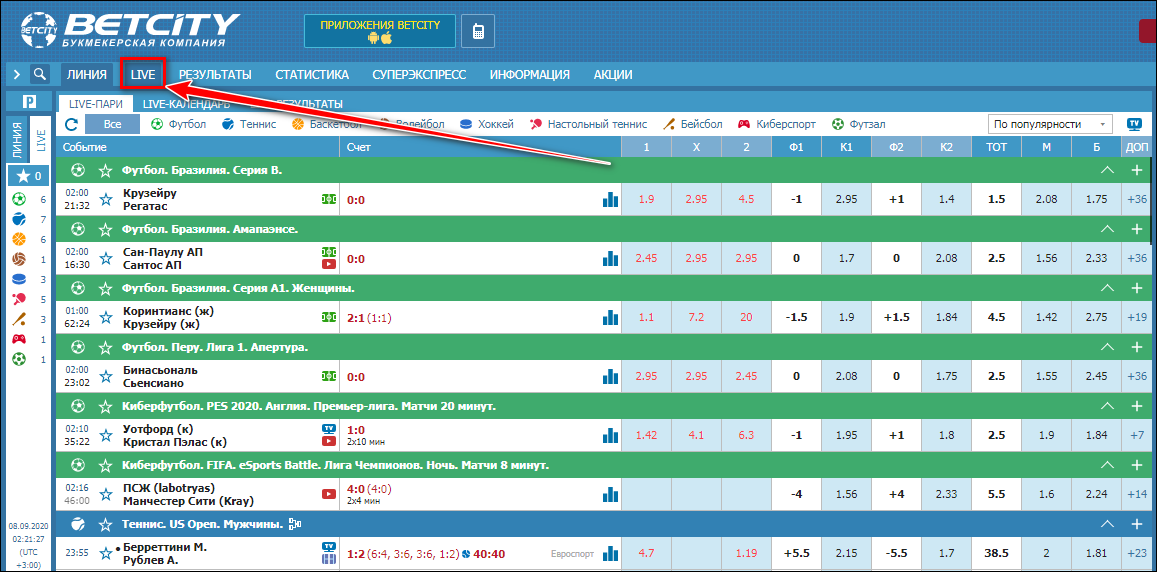
Task: Favorite the Коринтианс (ж) match
Action: [106, 317]
